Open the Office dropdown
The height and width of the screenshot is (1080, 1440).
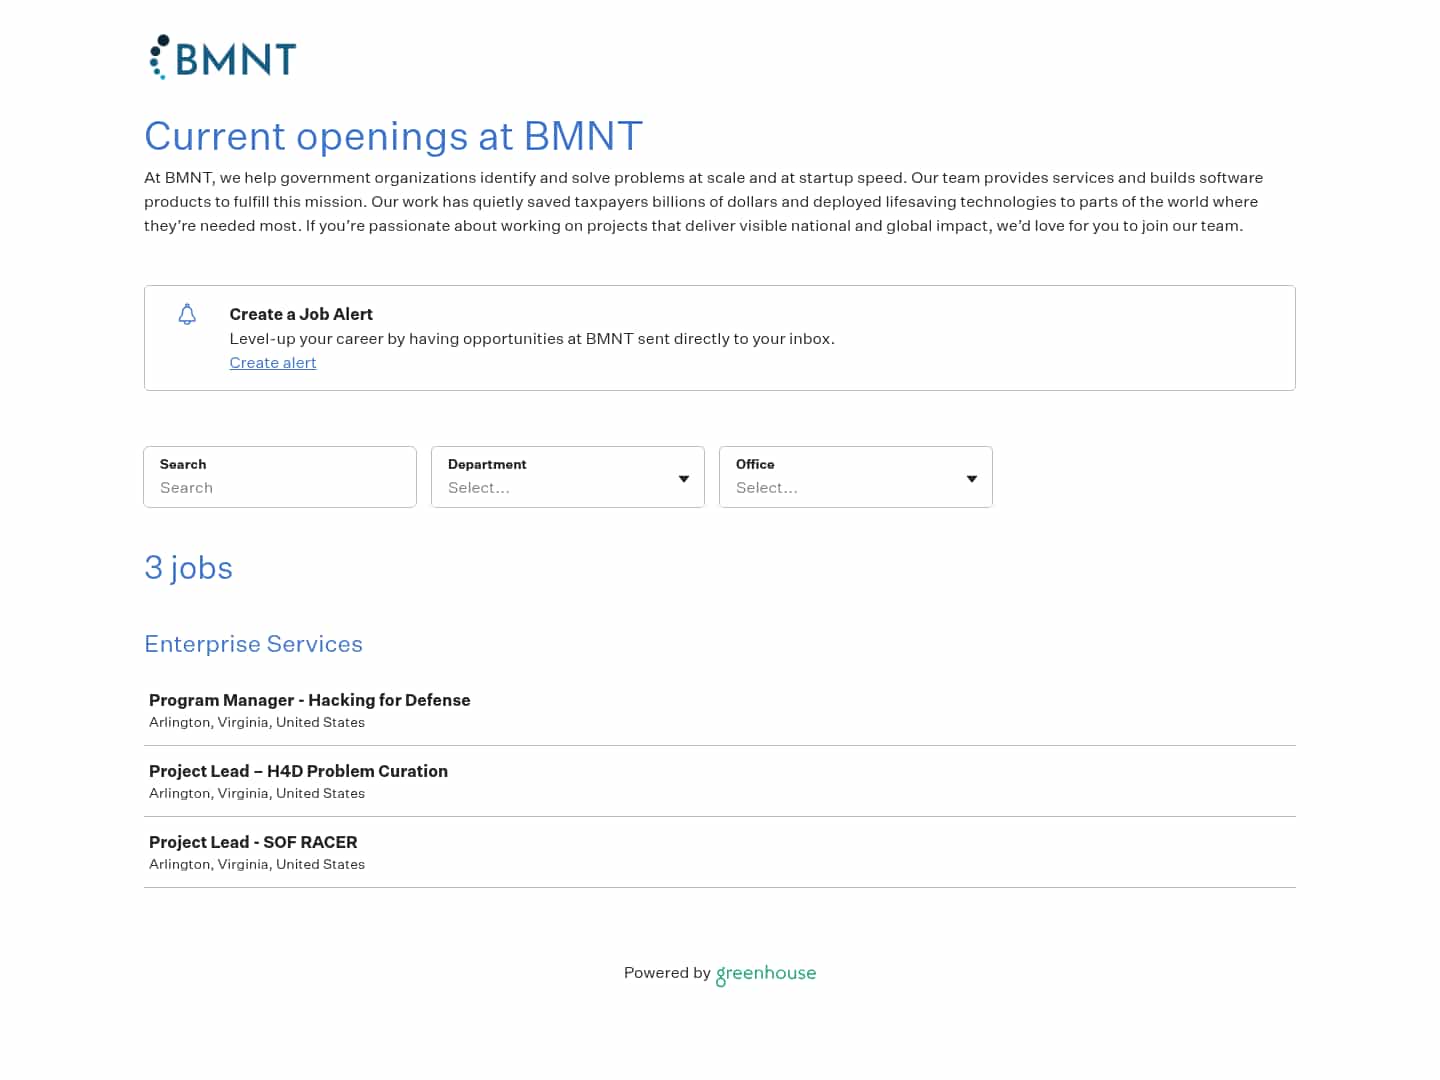click(856, 477)
